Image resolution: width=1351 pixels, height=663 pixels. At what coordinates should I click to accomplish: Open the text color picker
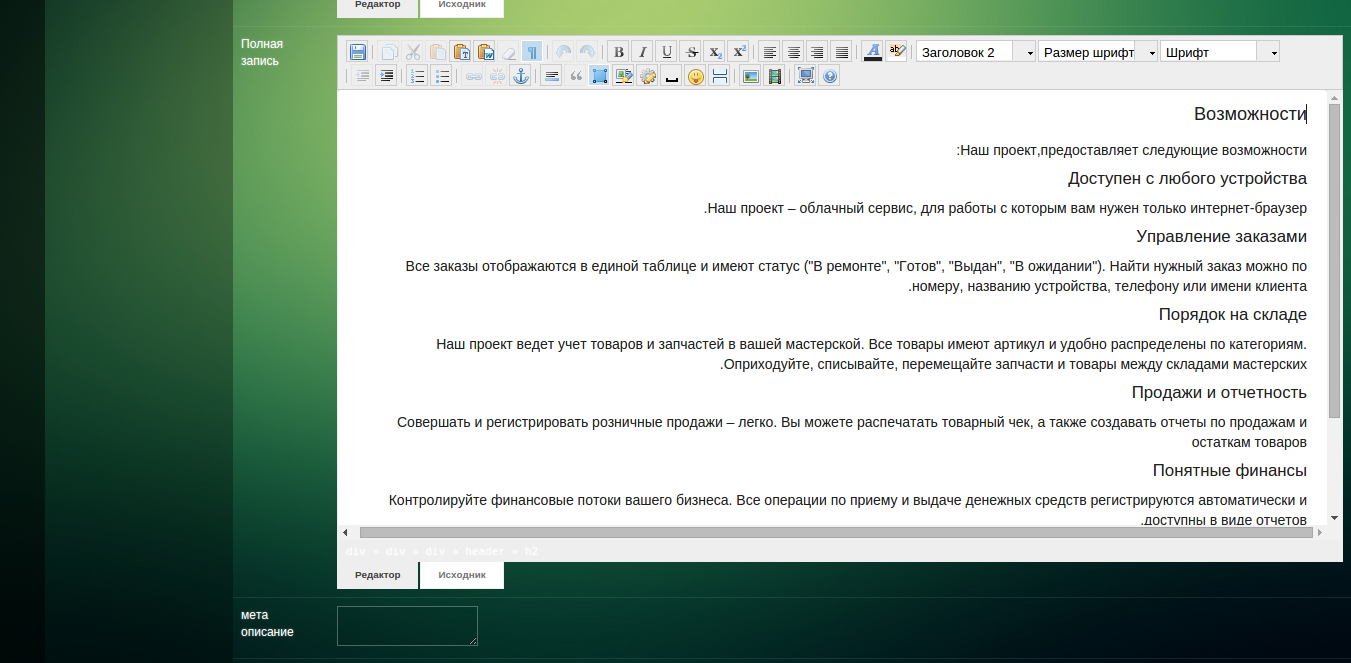(x=873, y=52)
